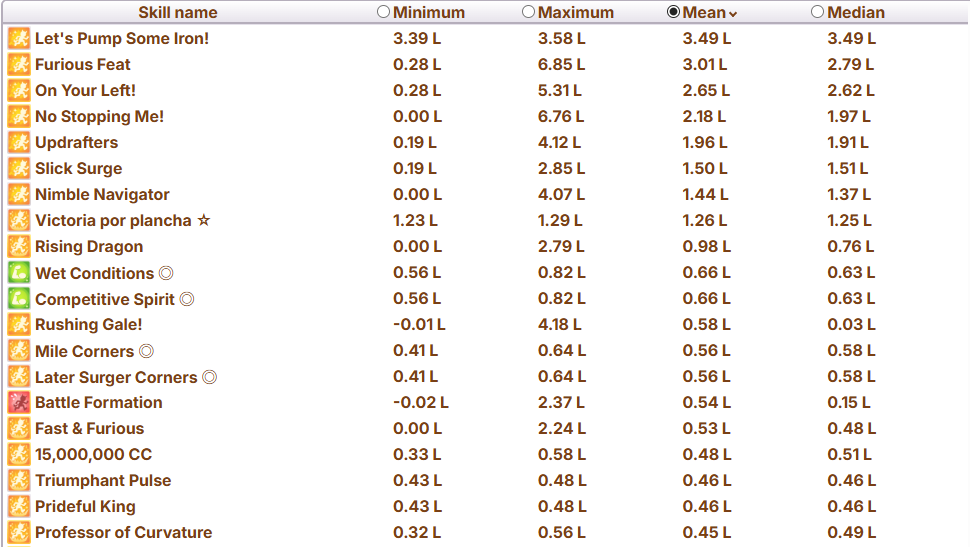Click the 0.49 L median of Professor of Curvature
The height and width of the screenshot is (547, 970).
coord(851,532)
